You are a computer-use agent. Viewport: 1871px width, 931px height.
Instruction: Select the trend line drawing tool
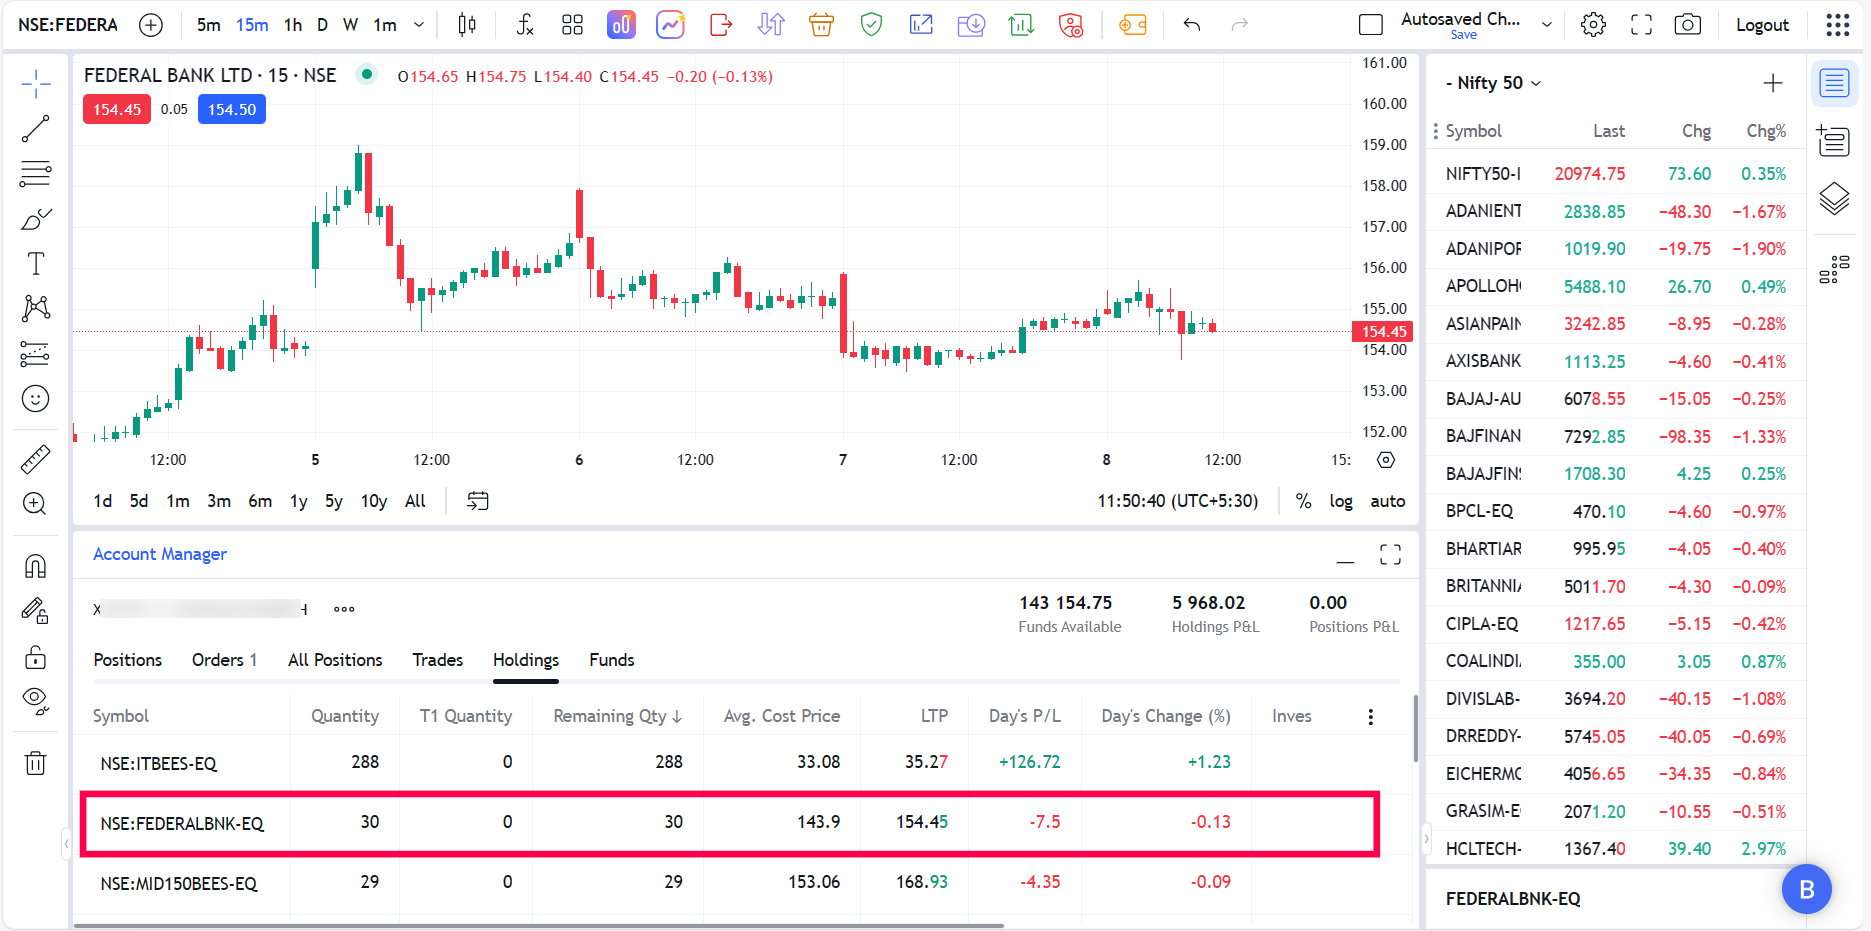(x=36, y=128)
